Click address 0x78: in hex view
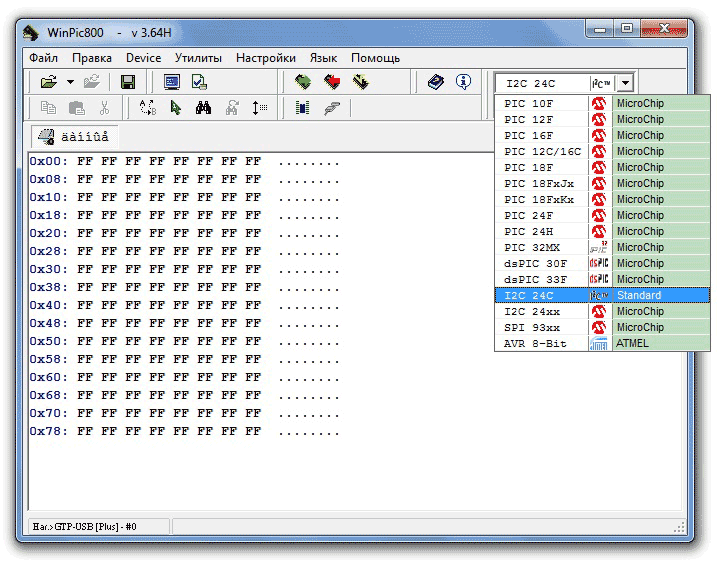 point(48,431)
